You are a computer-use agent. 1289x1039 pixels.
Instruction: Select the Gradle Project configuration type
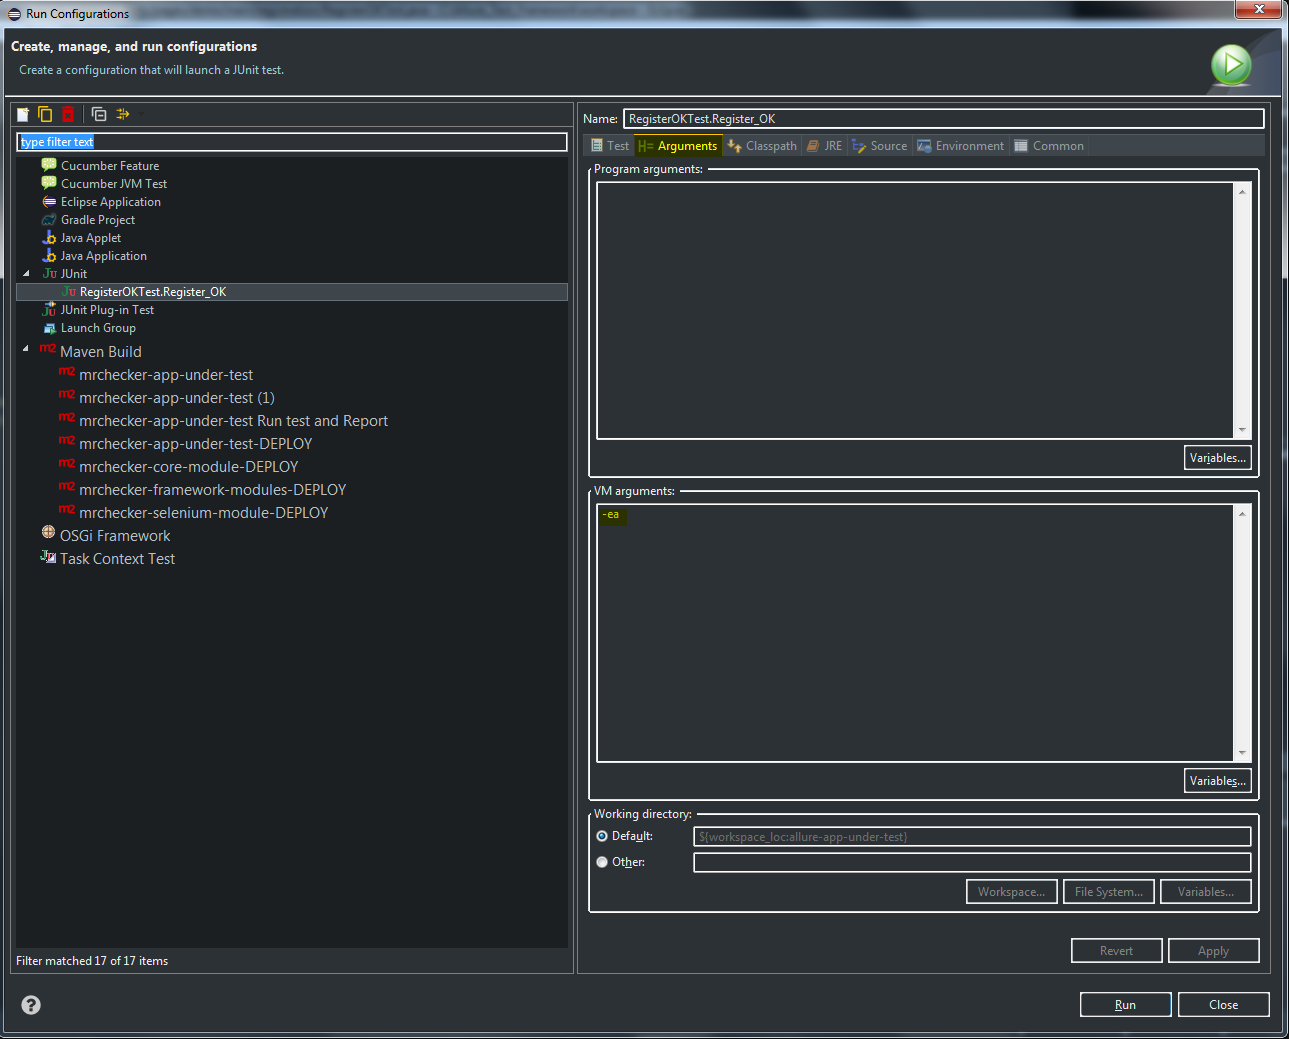click(x=97, y=220)
